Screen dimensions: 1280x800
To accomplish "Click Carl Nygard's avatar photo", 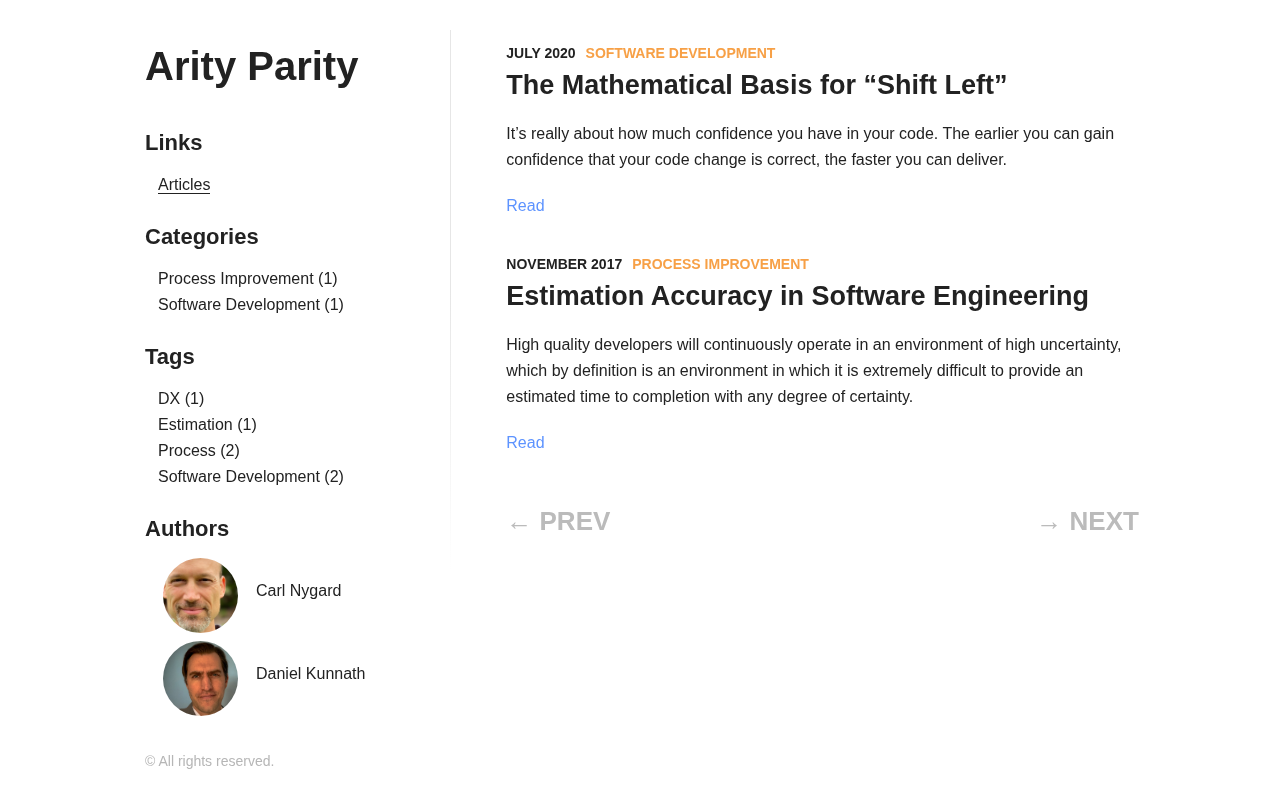I will 200,595.
